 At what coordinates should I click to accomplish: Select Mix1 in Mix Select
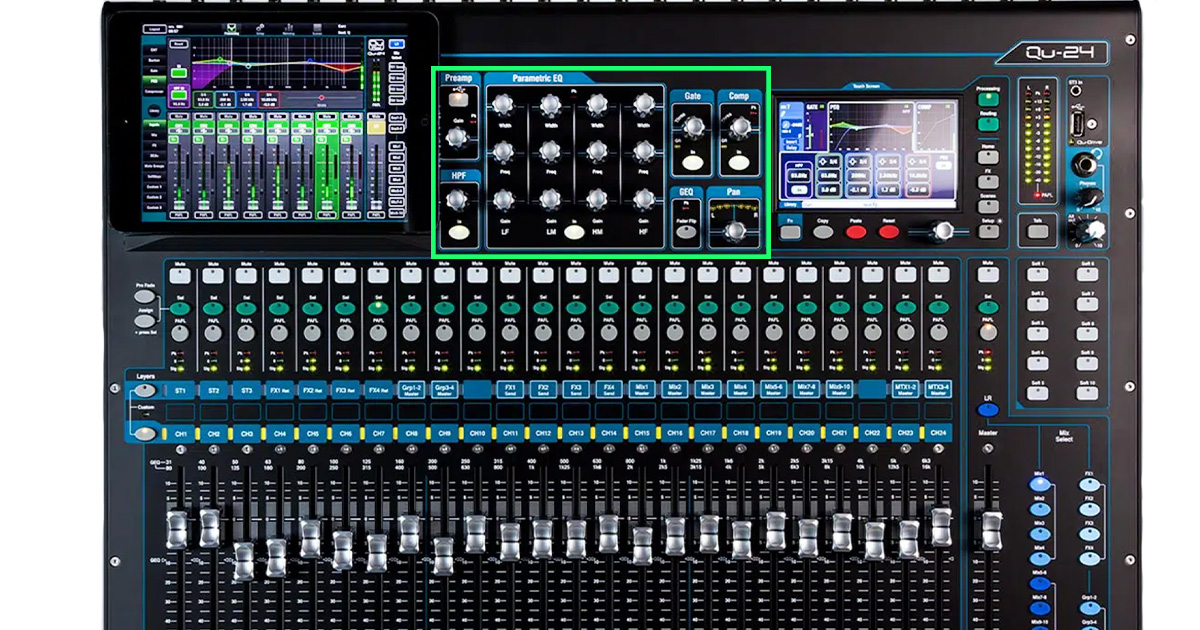(x=1040, y=482)
